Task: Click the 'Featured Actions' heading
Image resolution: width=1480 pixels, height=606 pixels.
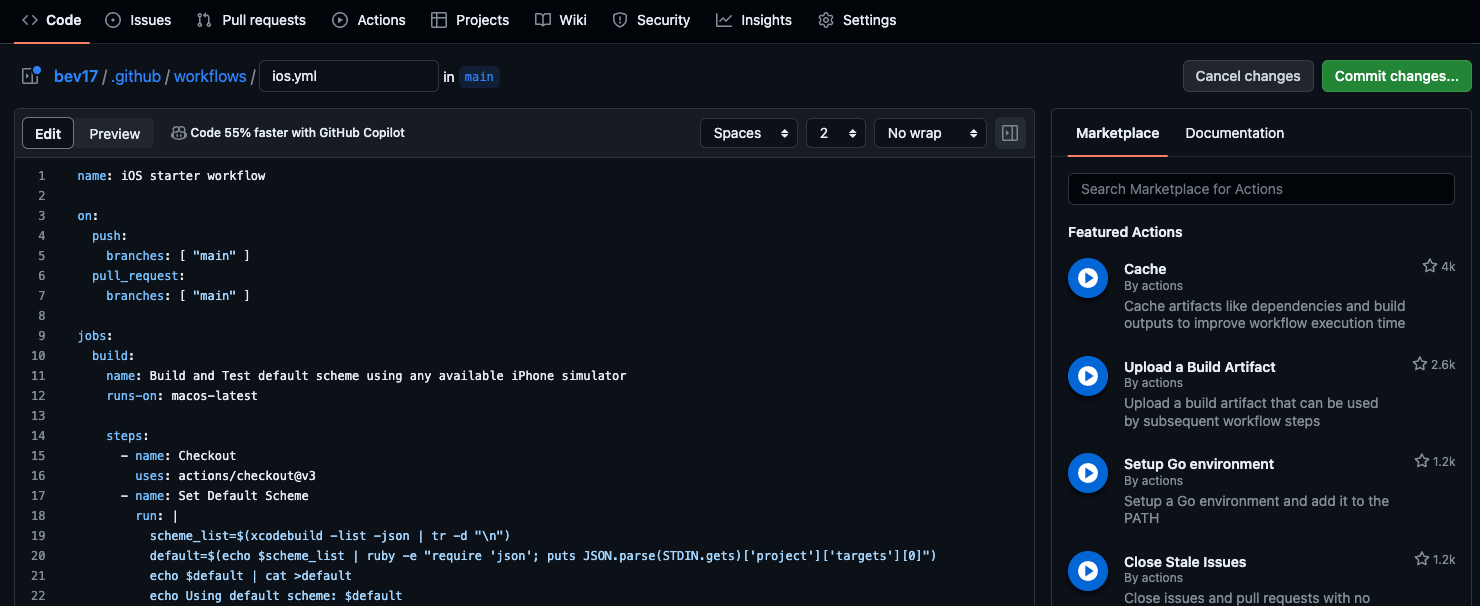Action: click(1125, 232)
